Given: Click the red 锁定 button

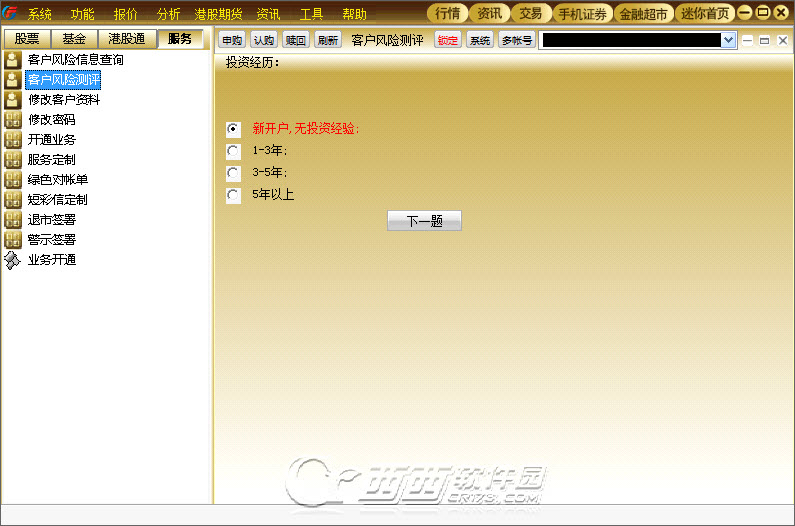Looking at the screenshot, I should (447, 40).
